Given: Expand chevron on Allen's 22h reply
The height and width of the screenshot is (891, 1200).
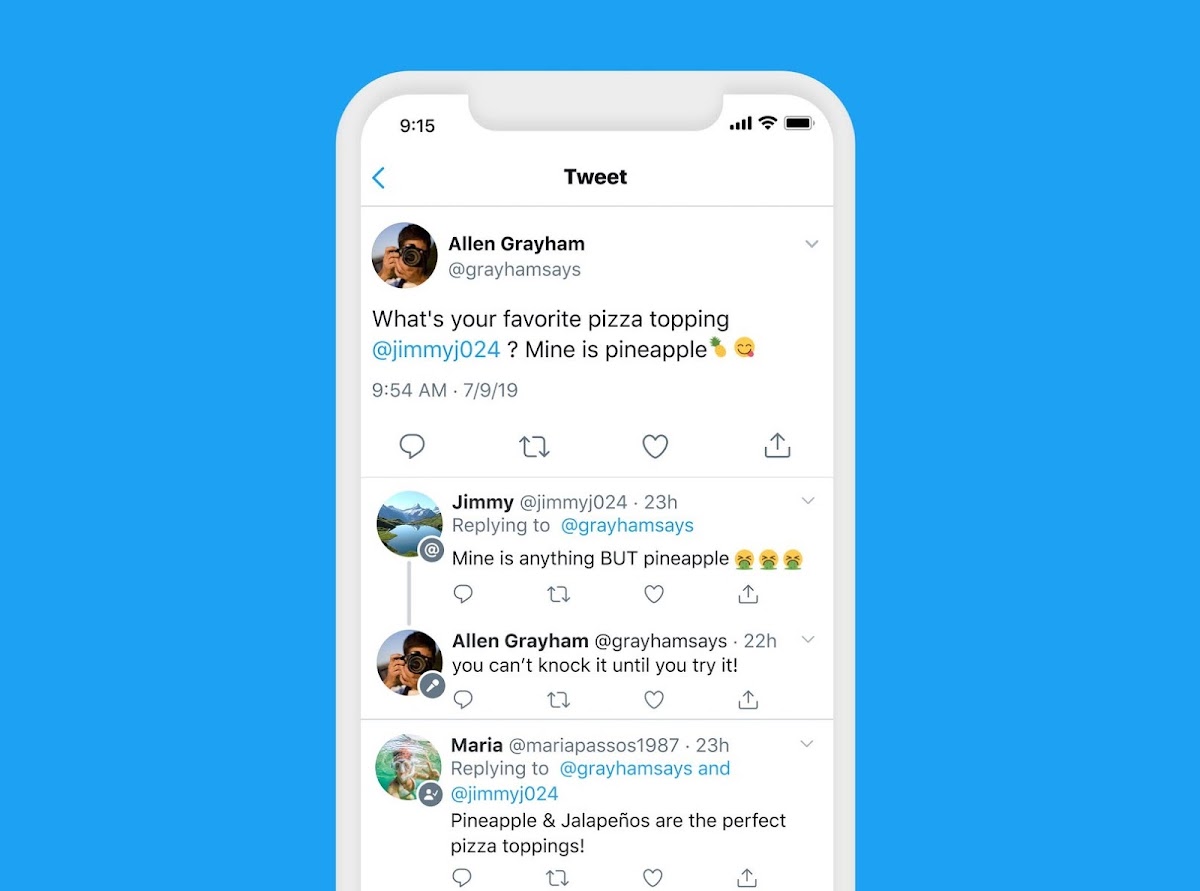Looking at the screenshot, I should [808, 640].
